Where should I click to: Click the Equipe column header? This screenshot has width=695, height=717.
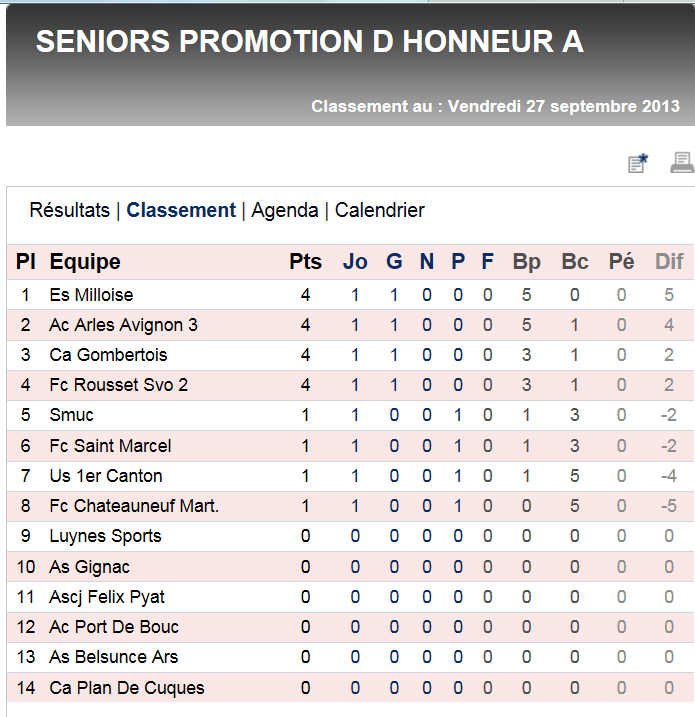click(85, 262)
